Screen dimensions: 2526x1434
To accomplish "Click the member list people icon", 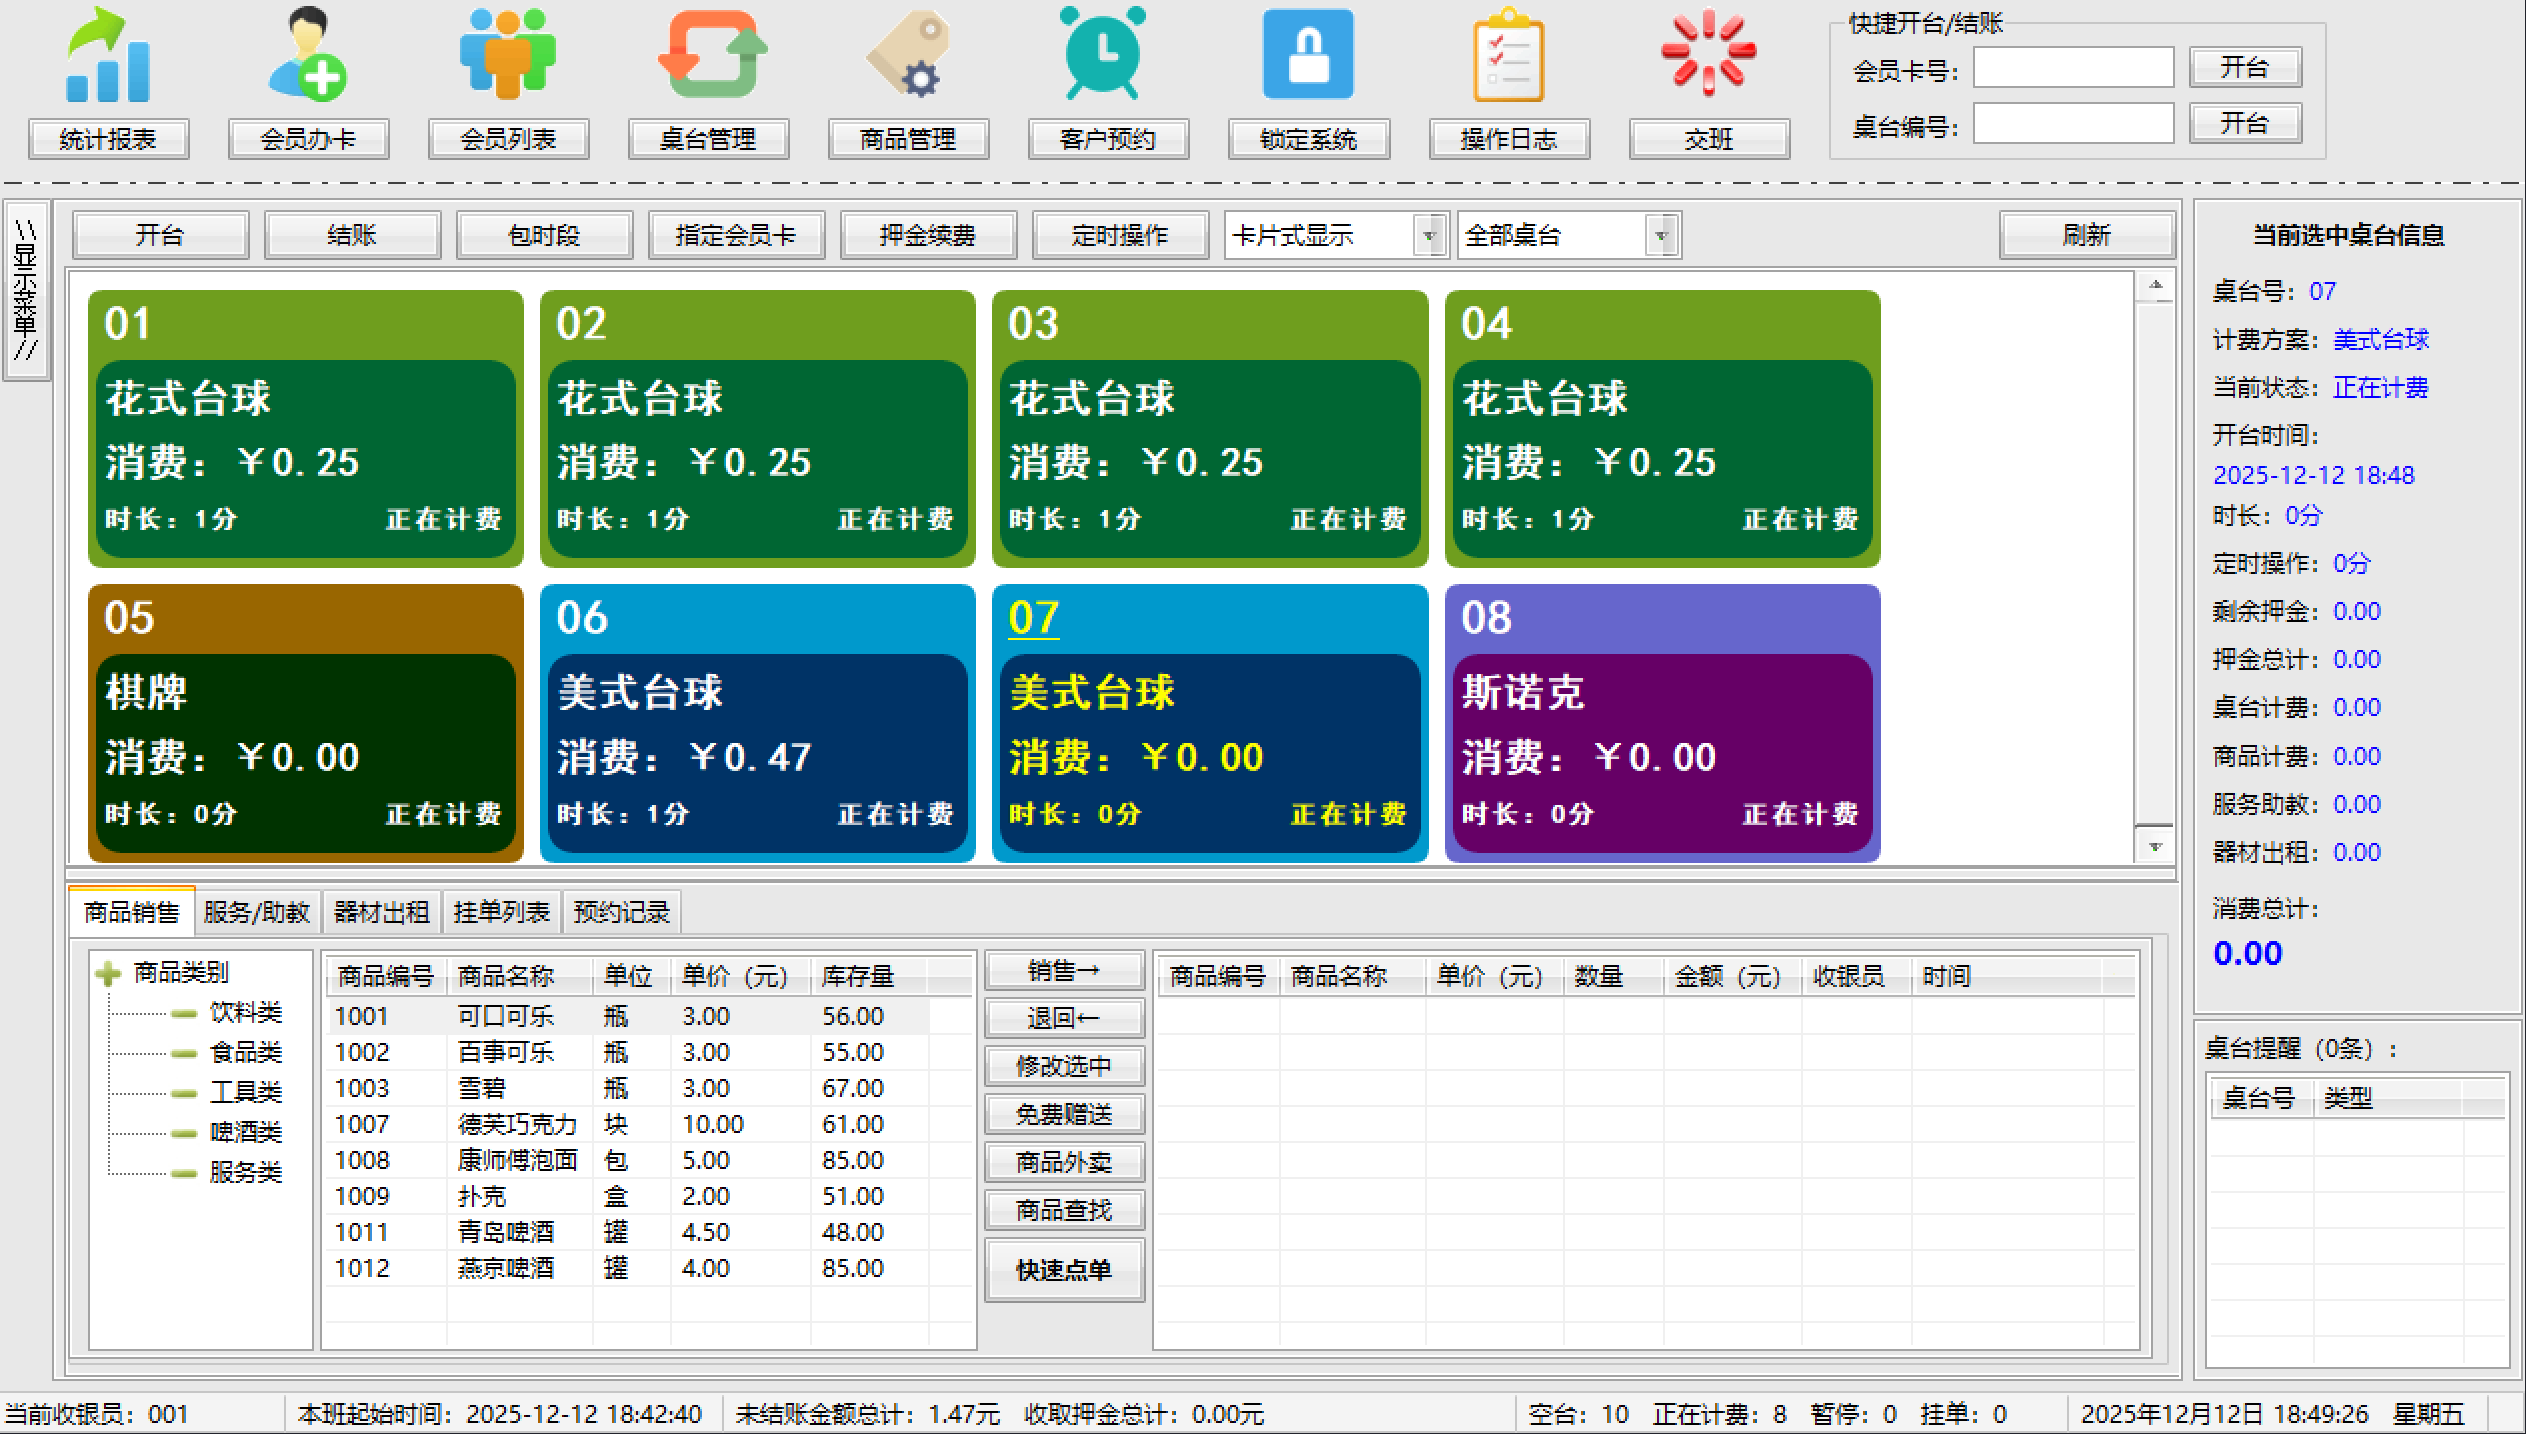I will click(x=508, y=56).
